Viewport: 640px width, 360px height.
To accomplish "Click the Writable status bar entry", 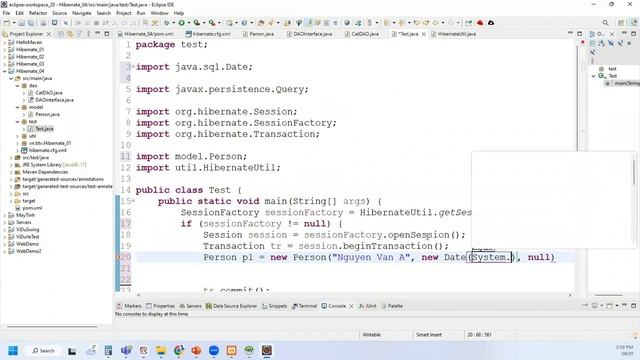I will pos(371,335).
